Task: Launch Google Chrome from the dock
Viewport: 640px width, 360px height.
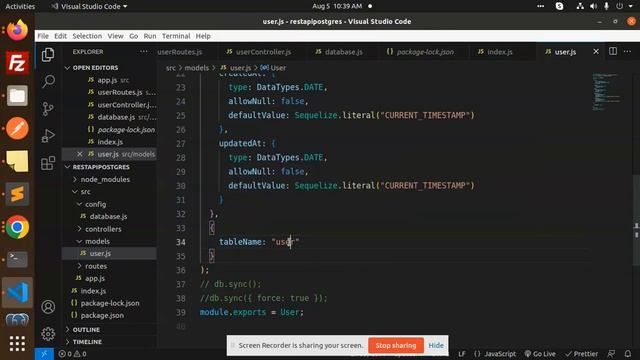Action: point(17,227)
